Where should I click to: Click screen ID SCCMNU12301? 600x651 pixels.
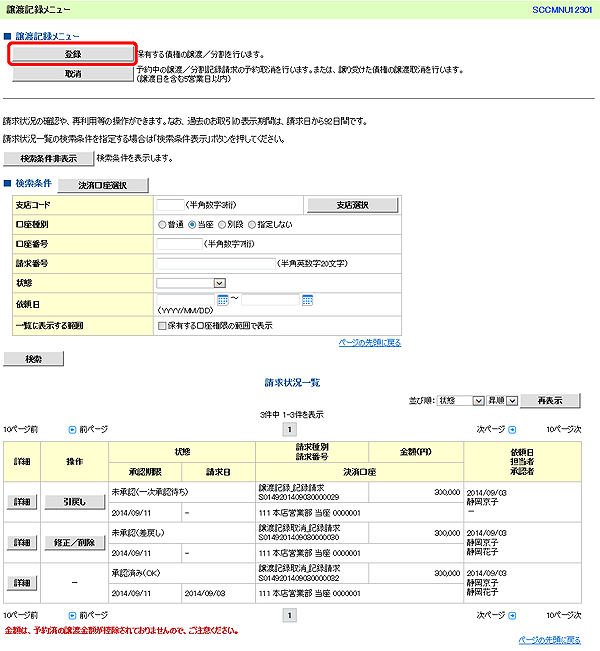point(562,10)
